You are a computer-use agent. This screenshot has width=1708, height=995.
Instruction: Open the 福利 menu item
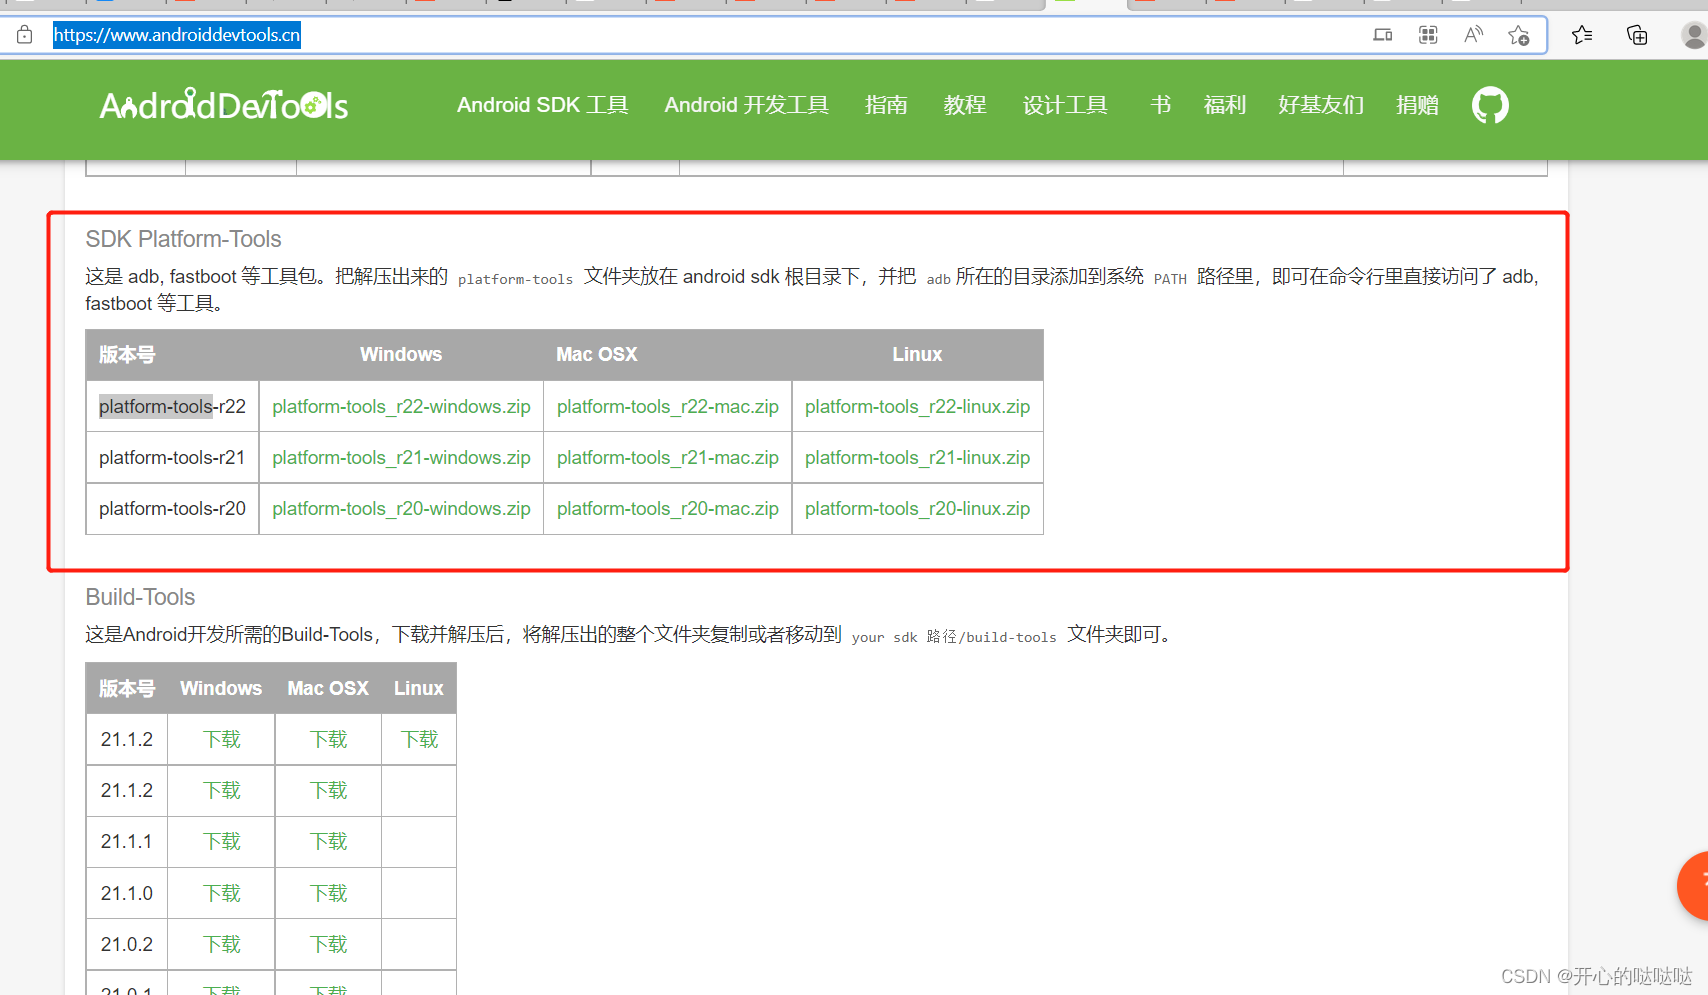pyautogui.click(x=1225, y=105)
